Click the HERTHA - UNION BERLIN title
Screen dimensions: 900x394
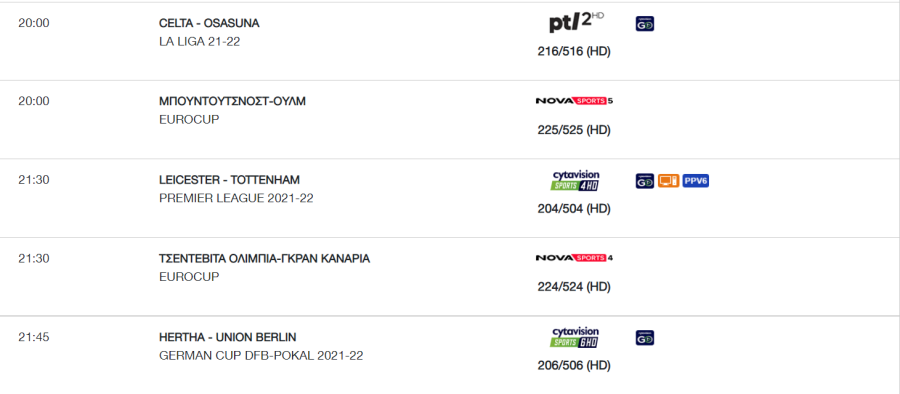[x=227, y=337]
